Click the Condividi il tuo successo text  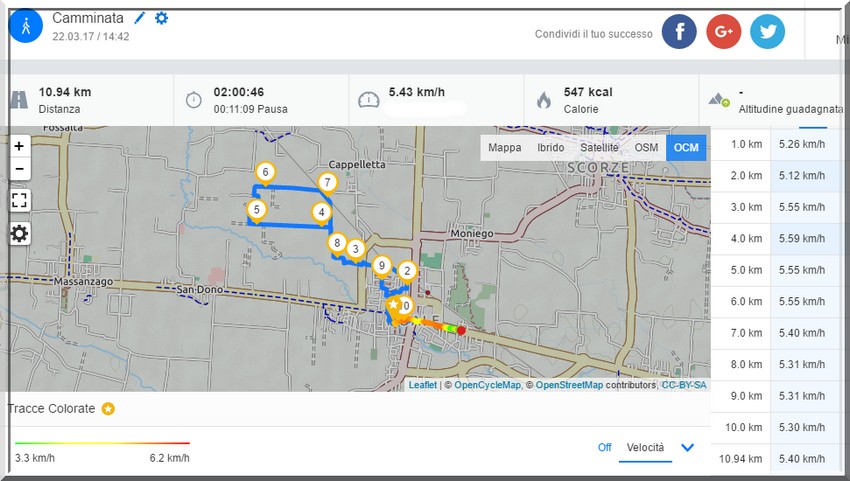click(x=594, y=34)
